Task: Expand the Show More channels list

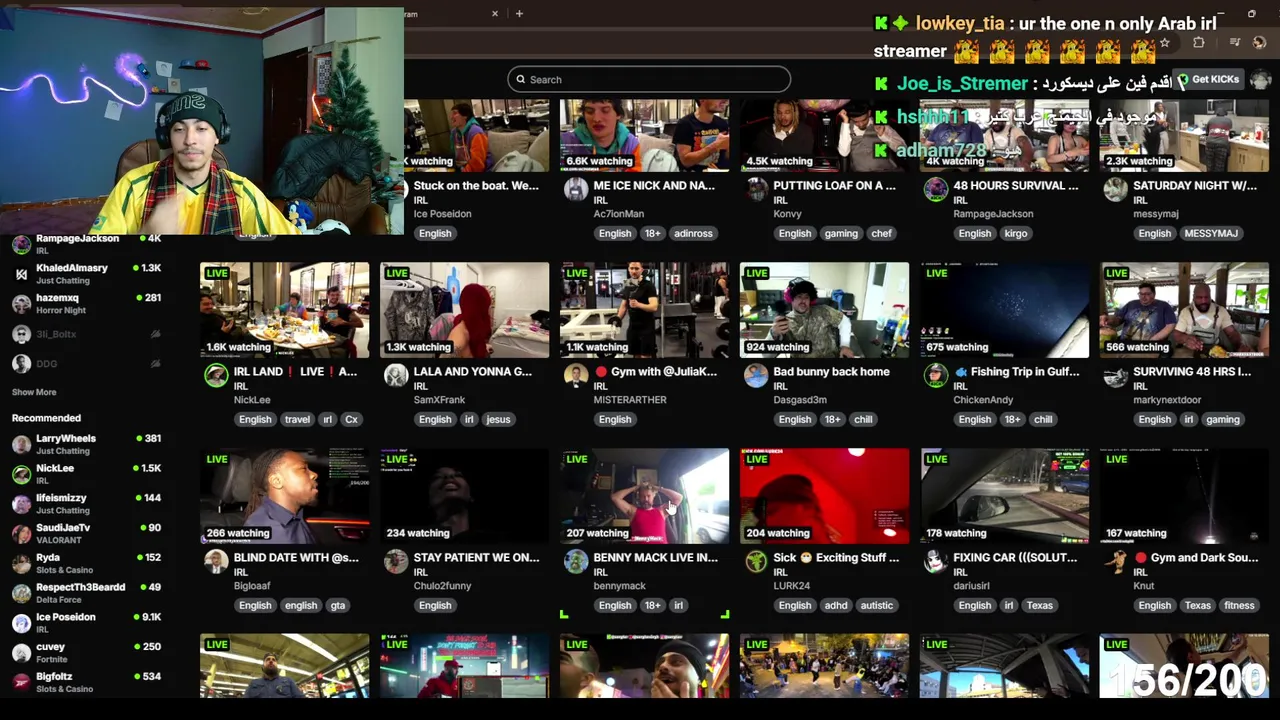Action: point(34,392)
